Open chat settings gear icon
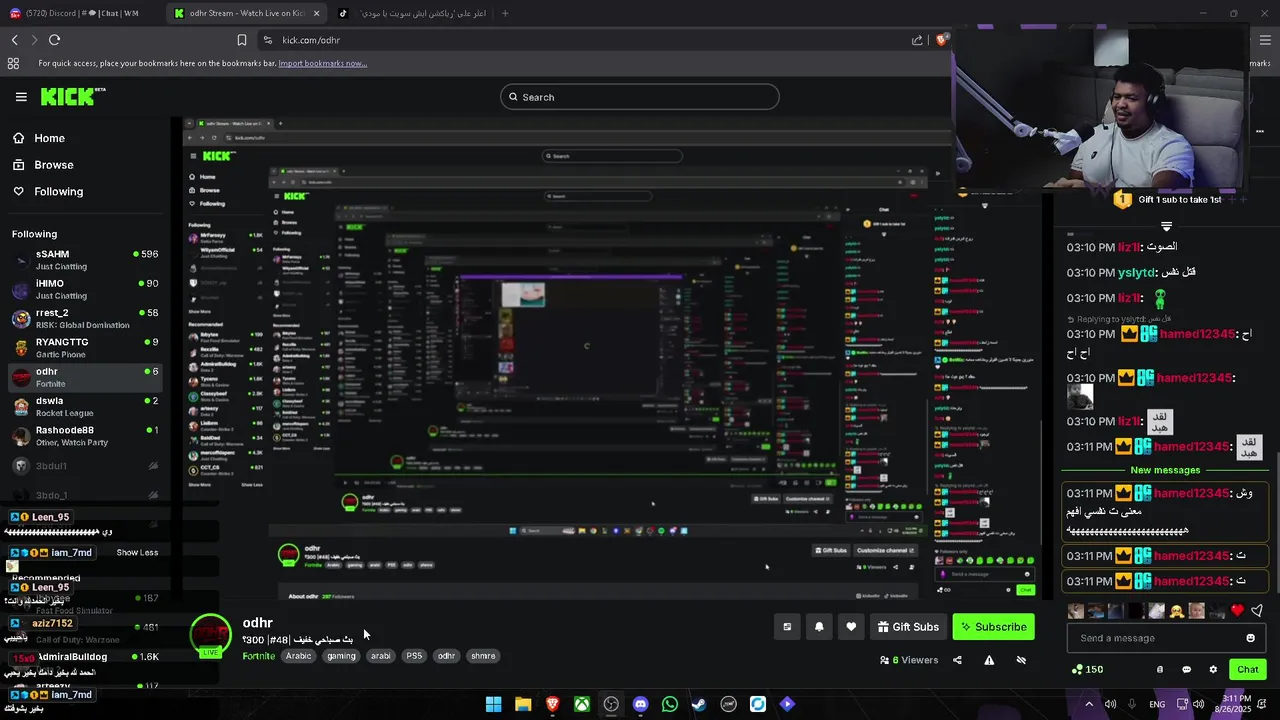Image resolution: width=1280 pixels, height=720 pixels. [1213, 669]
